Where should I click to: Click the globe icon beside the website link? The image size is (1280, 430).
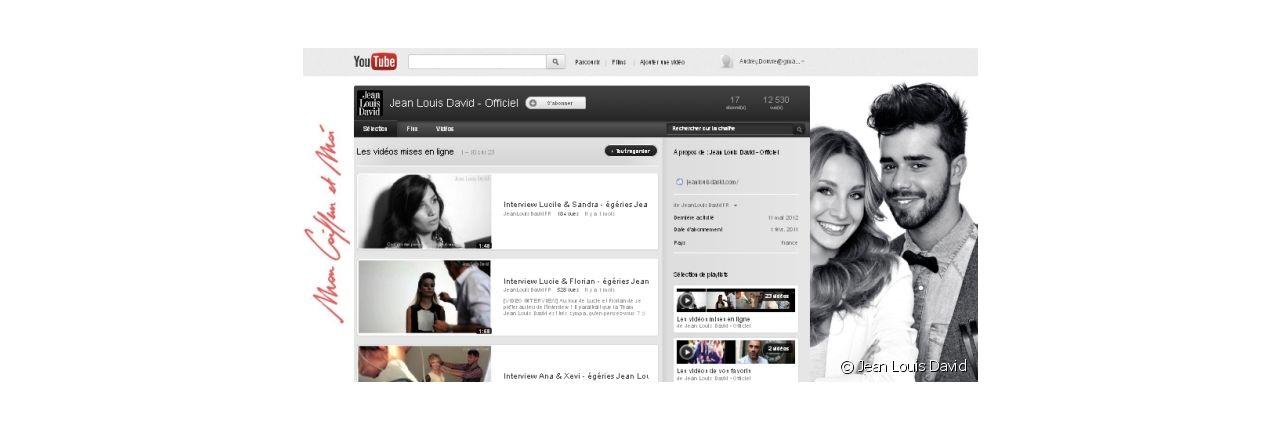point(680,182)
